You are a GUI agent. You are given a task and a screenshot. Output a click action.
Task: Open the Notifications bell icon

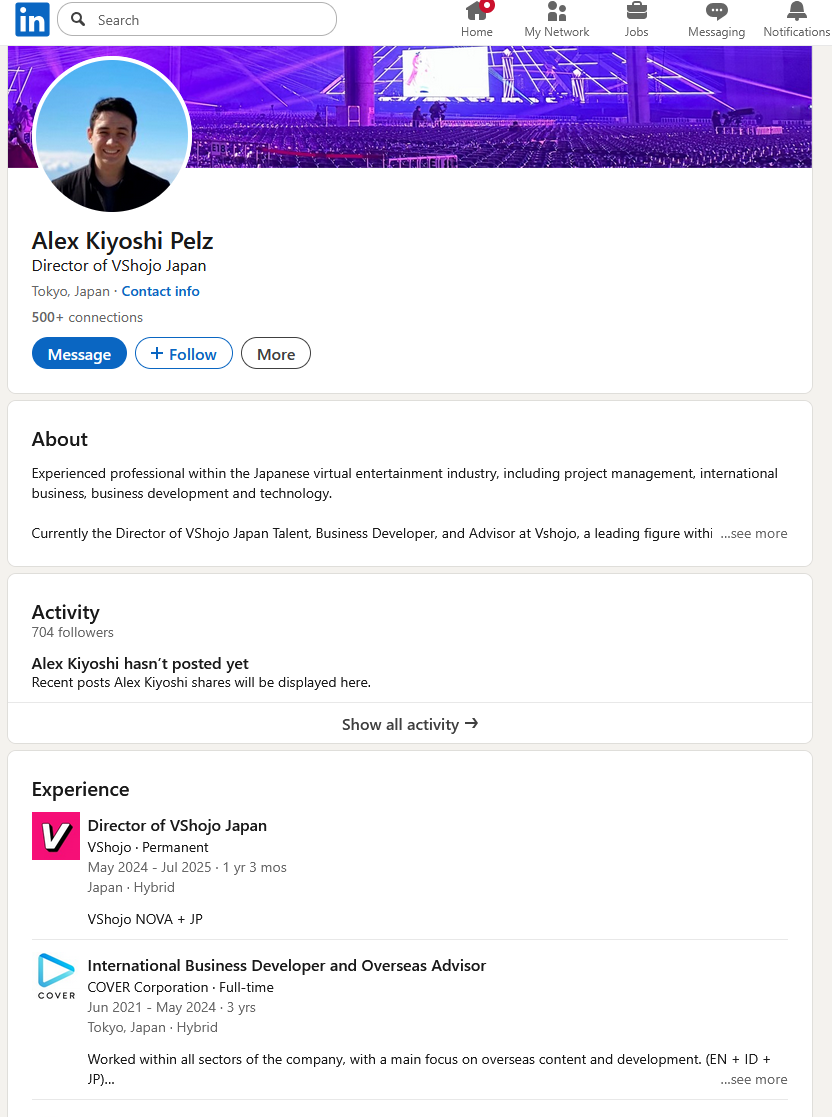(796, 13)
